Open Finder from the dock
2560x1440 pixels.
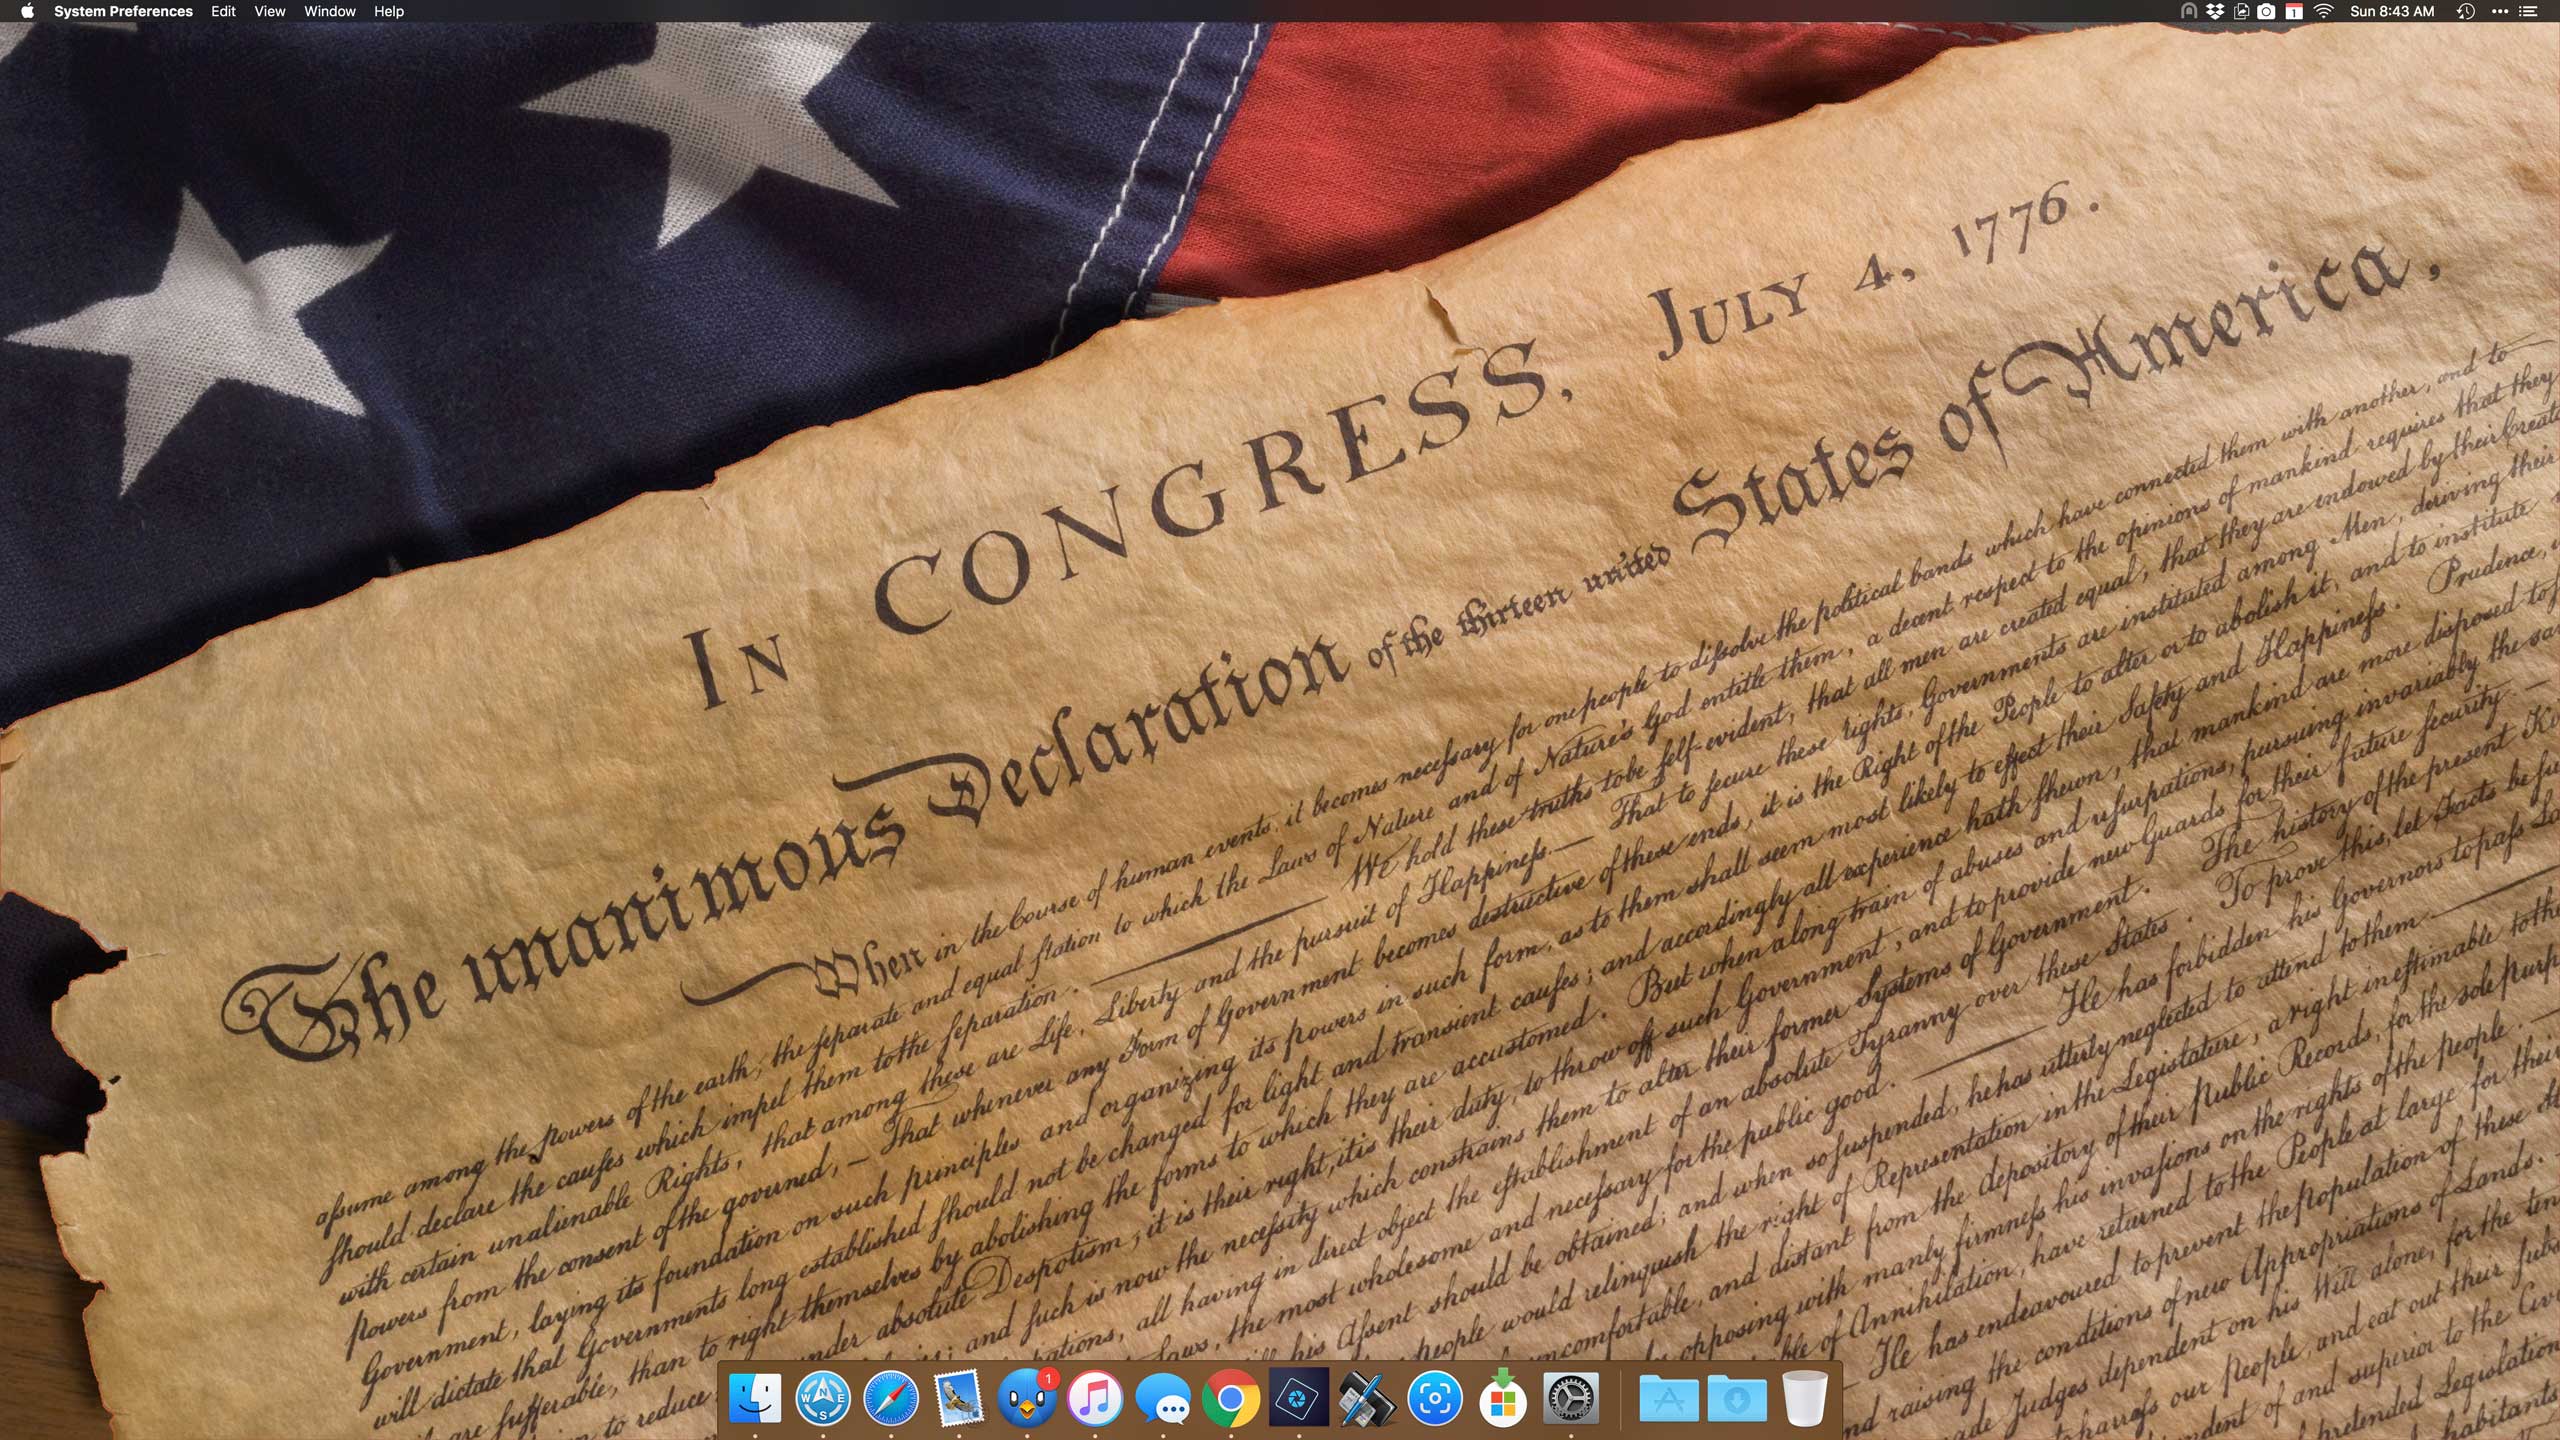[755, 1398]
